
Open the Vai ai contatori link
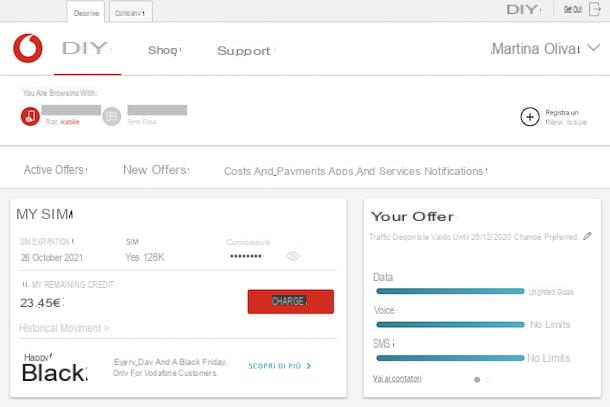pyautogui.click(x=397, y=378)
